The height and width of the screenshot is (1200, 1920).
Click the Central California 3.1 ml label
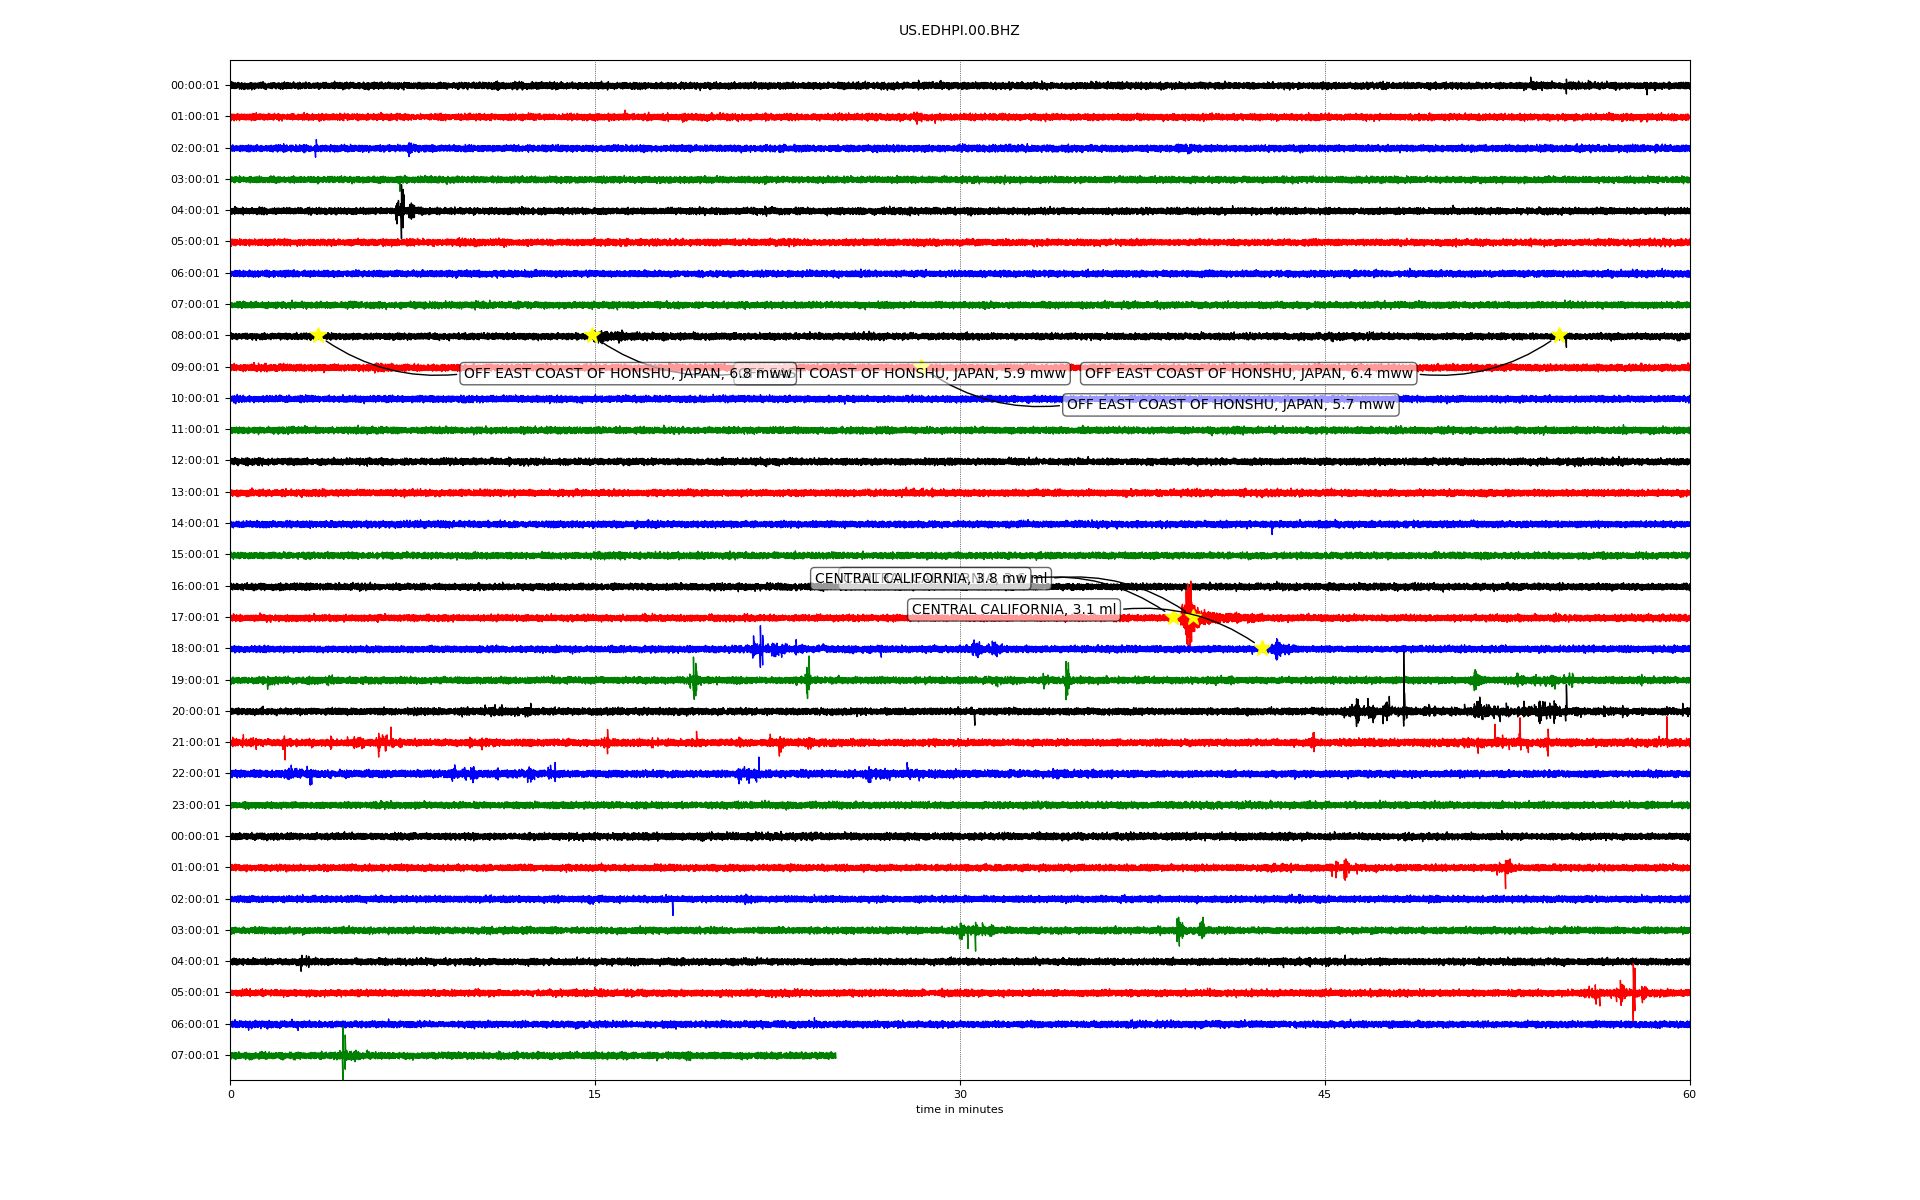pyautogui.click(x=1013, y=610)
